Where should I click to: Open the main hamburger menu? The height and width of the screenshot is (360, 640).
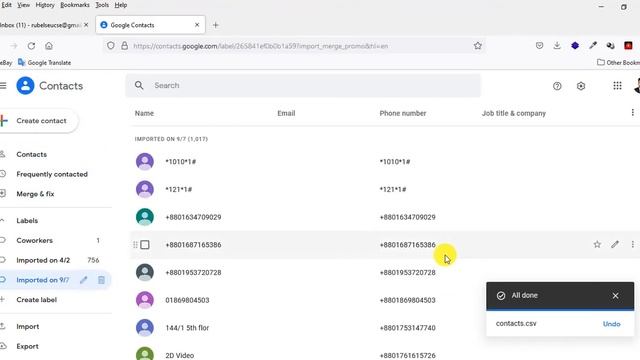tap(3, 86)
